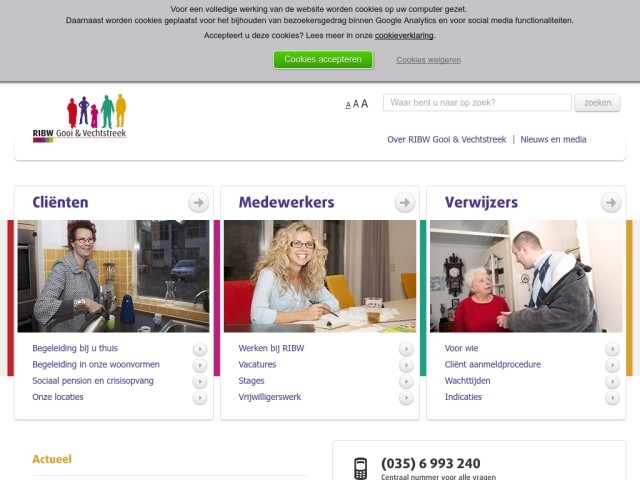Click the mobile phone icon
The height and width of the screenshot is (480, 640).
click(x=360, y=468)
